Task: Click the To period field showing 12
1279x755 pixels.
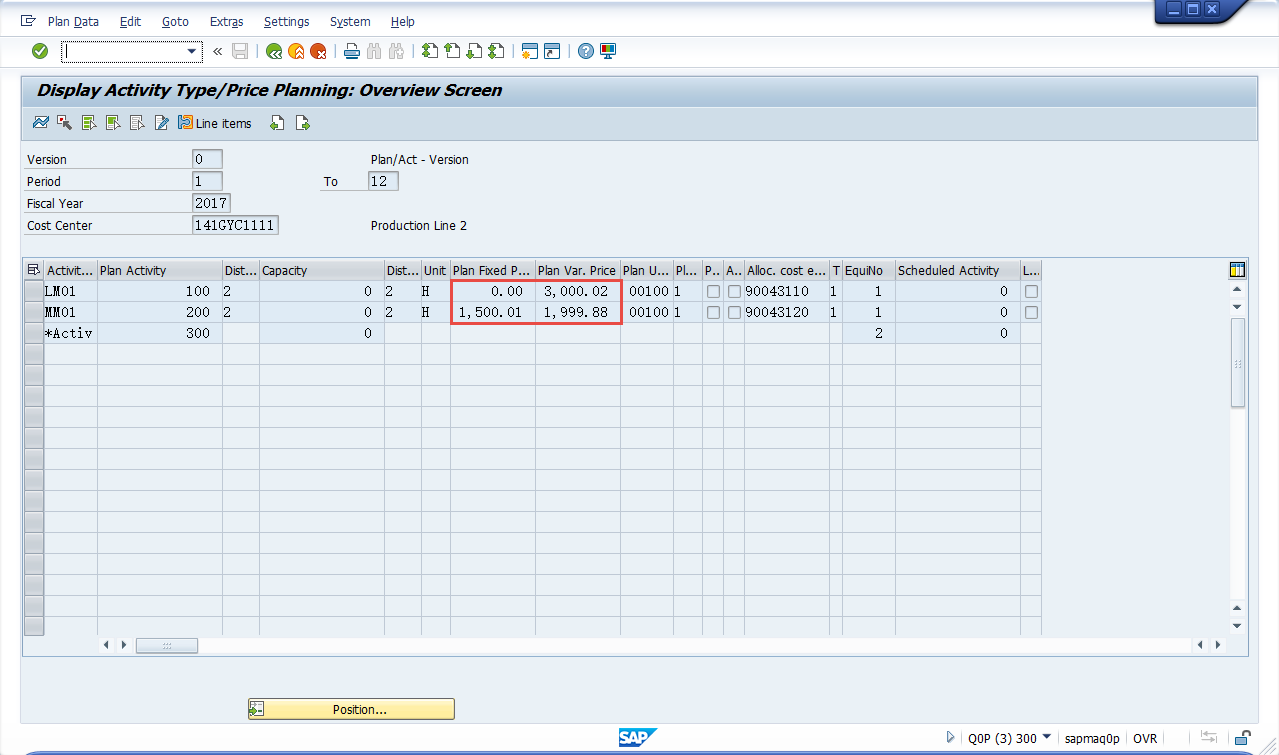Action: (x=383, y=181)
